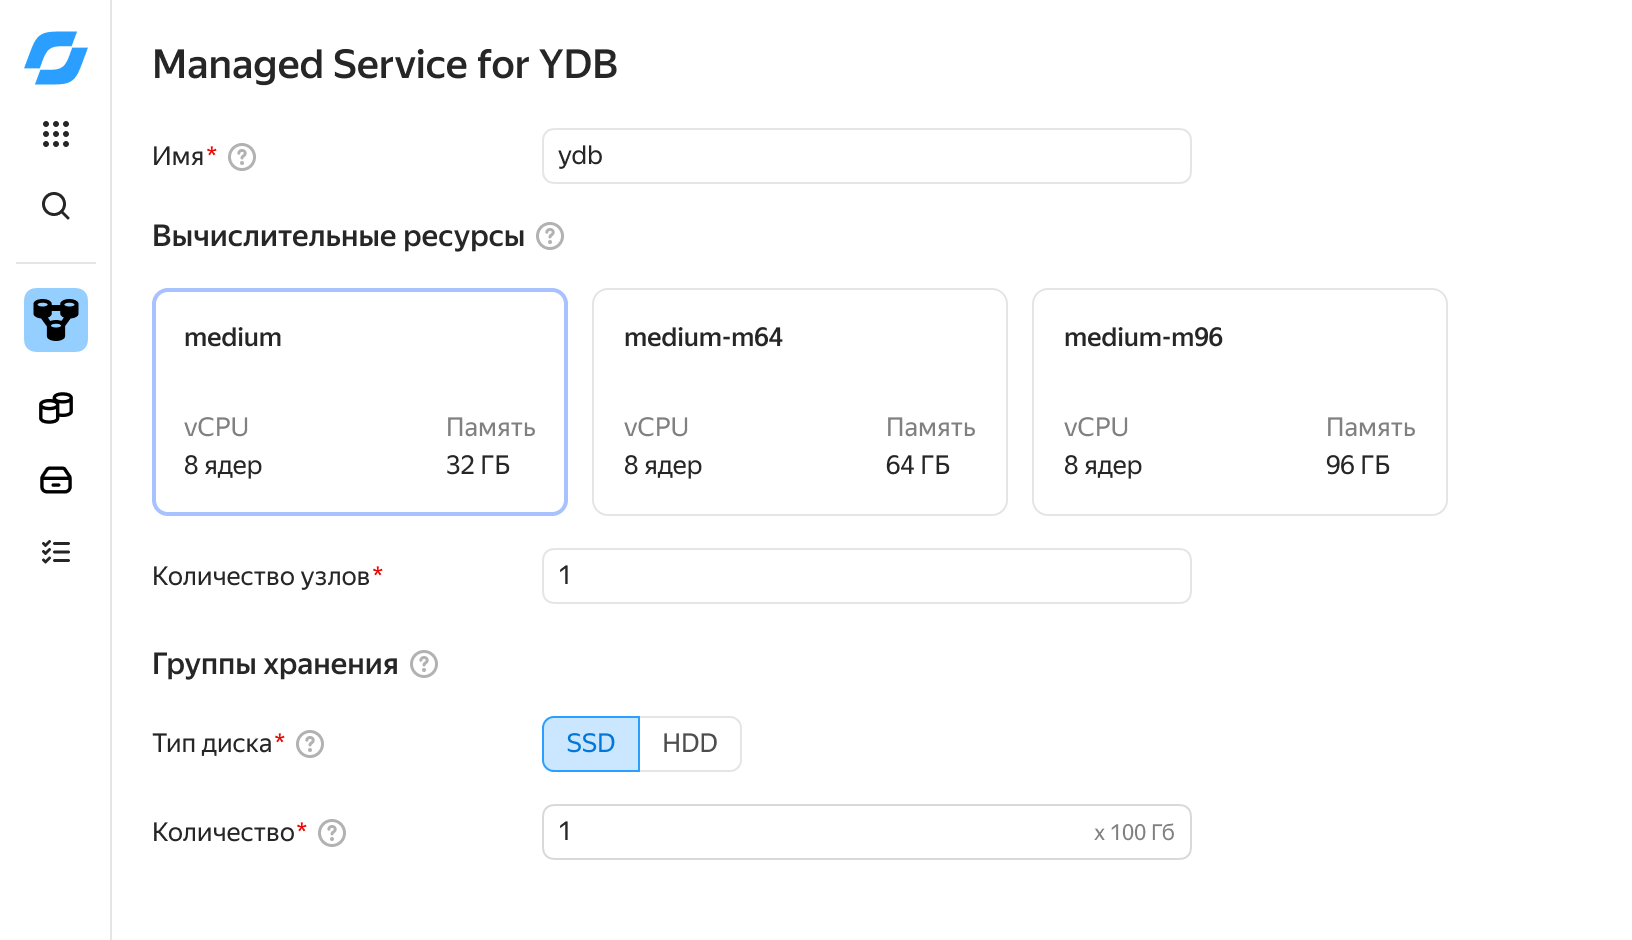Switch the disk type to HDD
This screenshot has width=1632, height=940.
pos(690,743)
